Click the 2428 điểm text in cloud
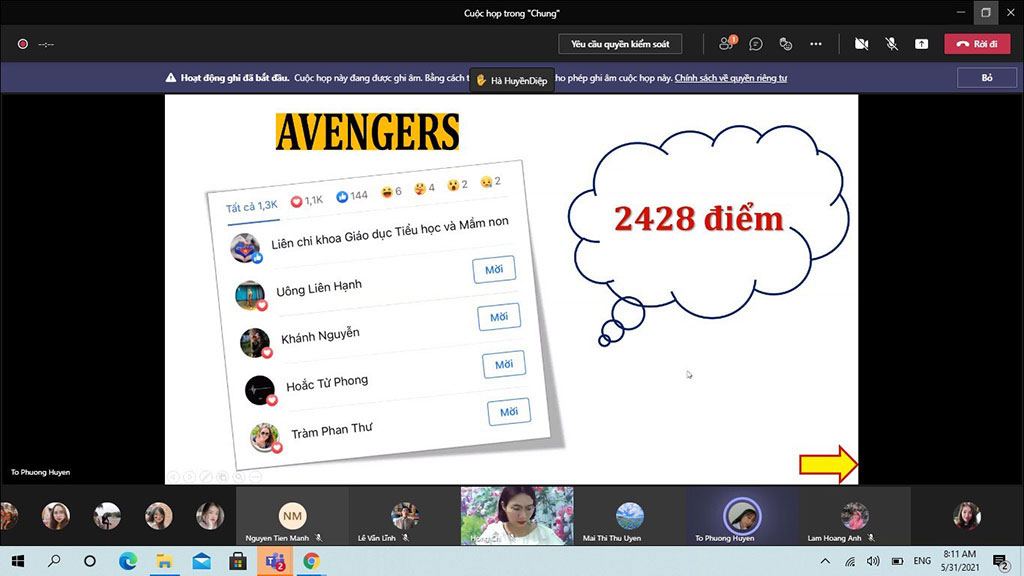Viewport: 1024px width, 576px height. pyautogui.click(x=698, y=219)
